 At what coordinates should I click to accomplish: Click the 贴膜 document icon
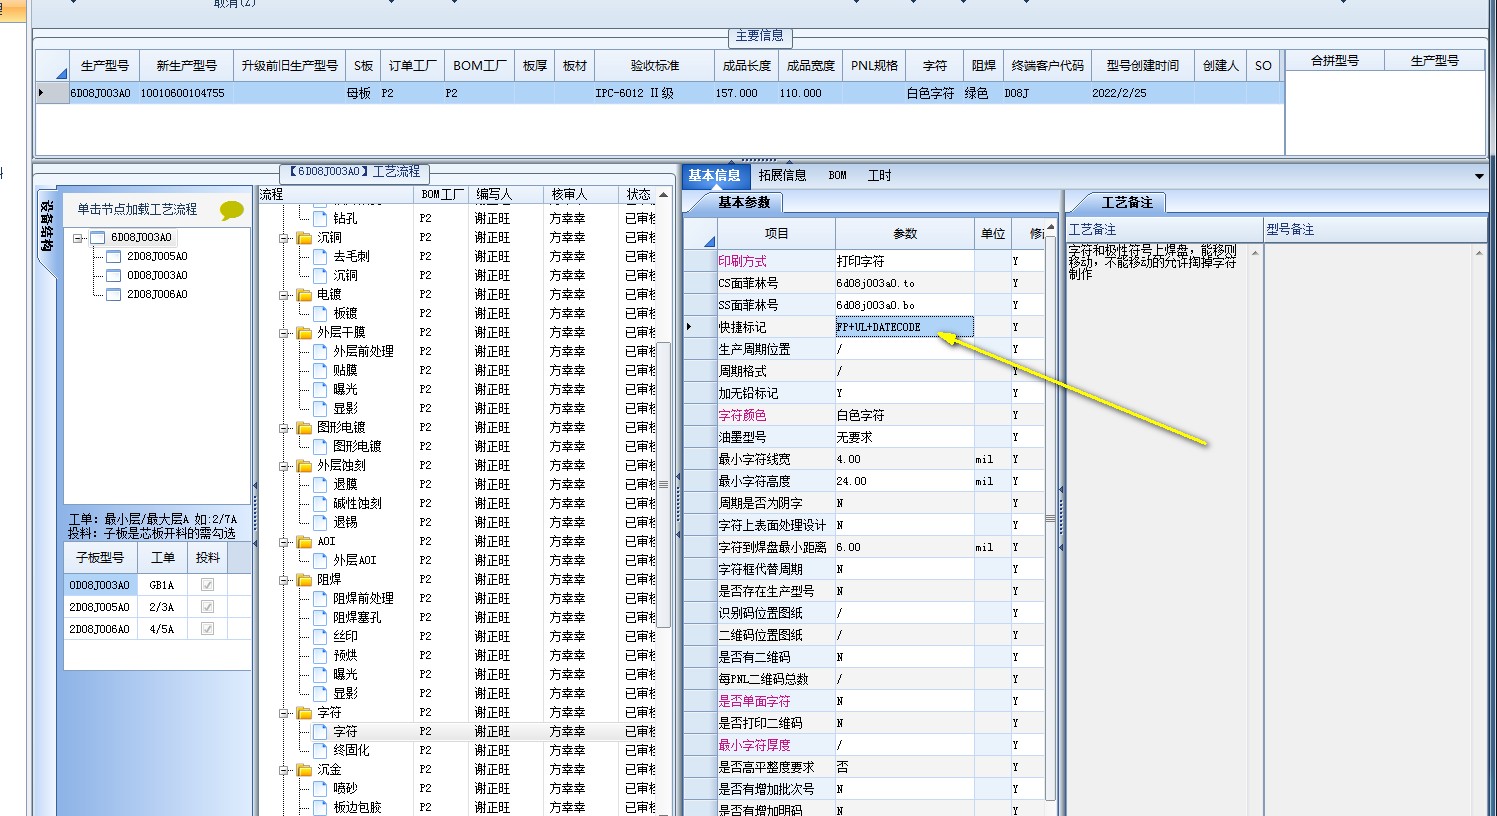tap(320, 371)
